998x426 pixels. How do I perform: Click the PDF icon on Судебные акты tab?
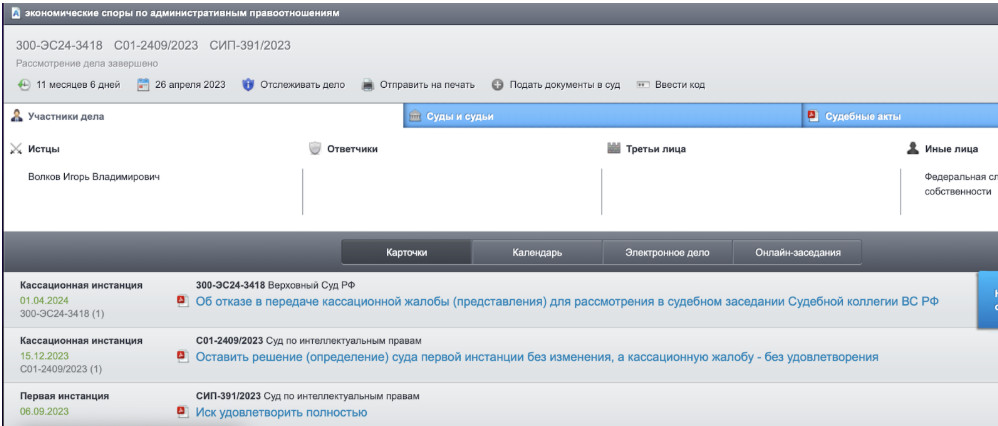(x=812, y=117)
